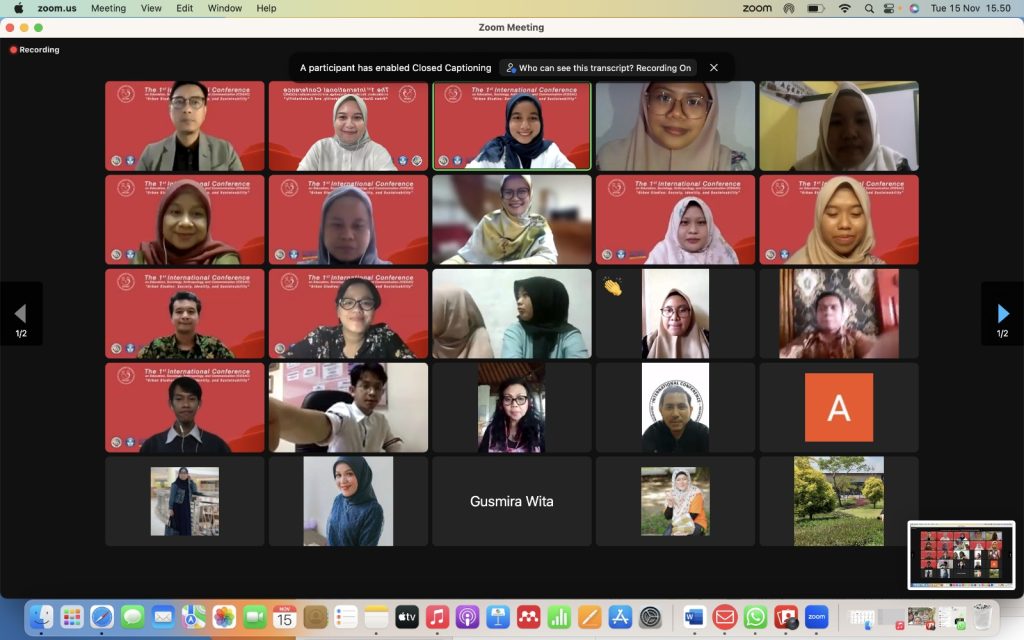Click the red Recording indicator

pyautogui.click(x=35, y=49)
